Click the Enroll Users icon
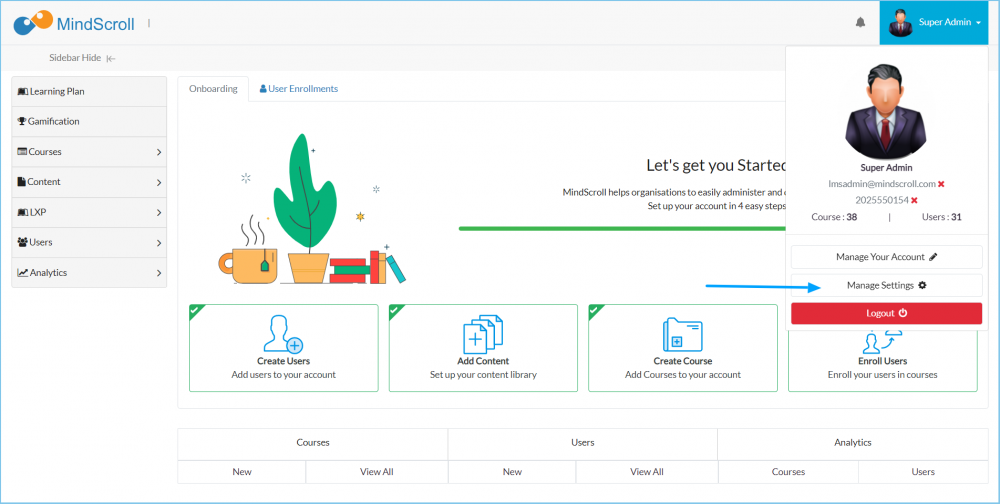1000x504 pixels. point(883,341)
